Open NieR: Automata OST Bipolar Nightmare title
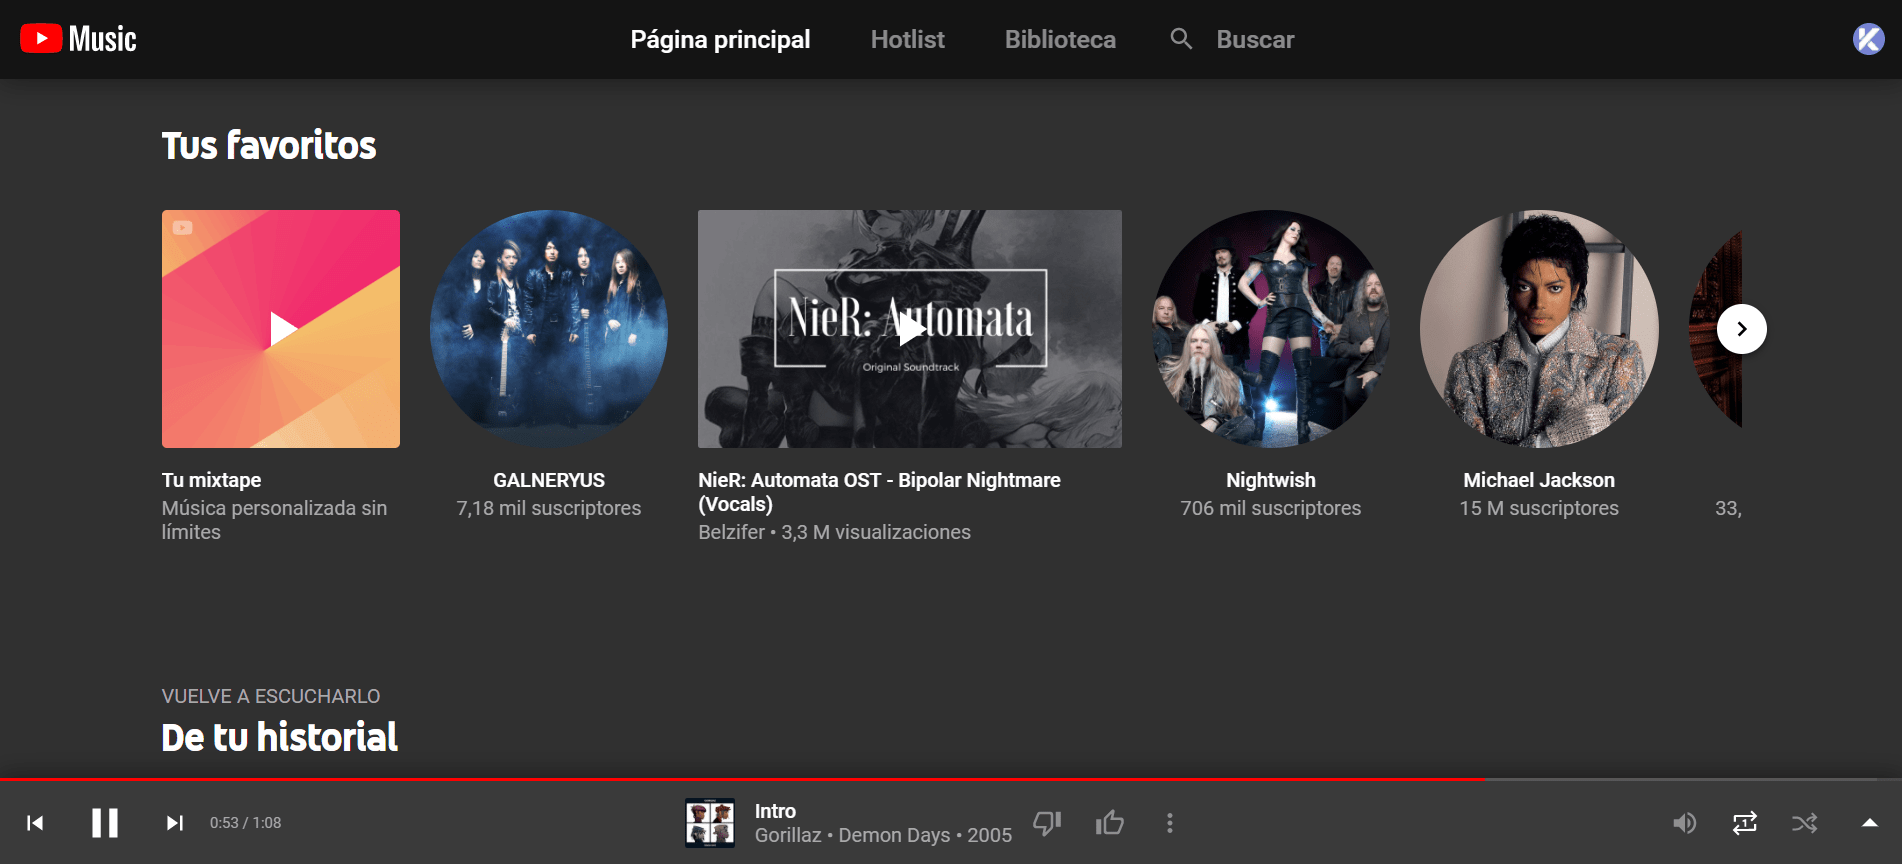The width and height of the screenshot is (1902, 864). click(x=879, y=492)
